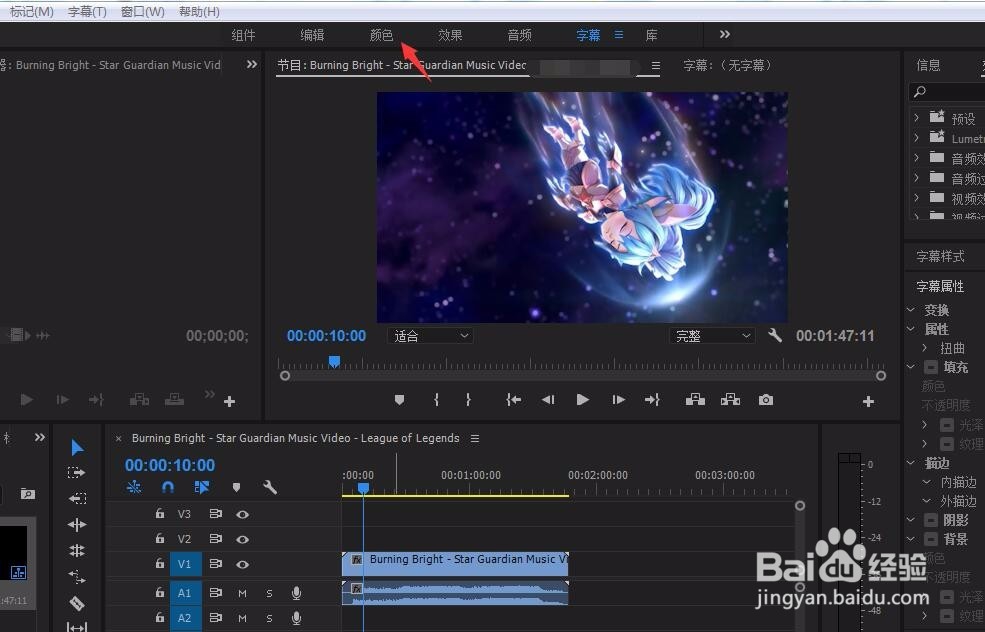Mute track A2
The image size is (985, 632).
242,618
